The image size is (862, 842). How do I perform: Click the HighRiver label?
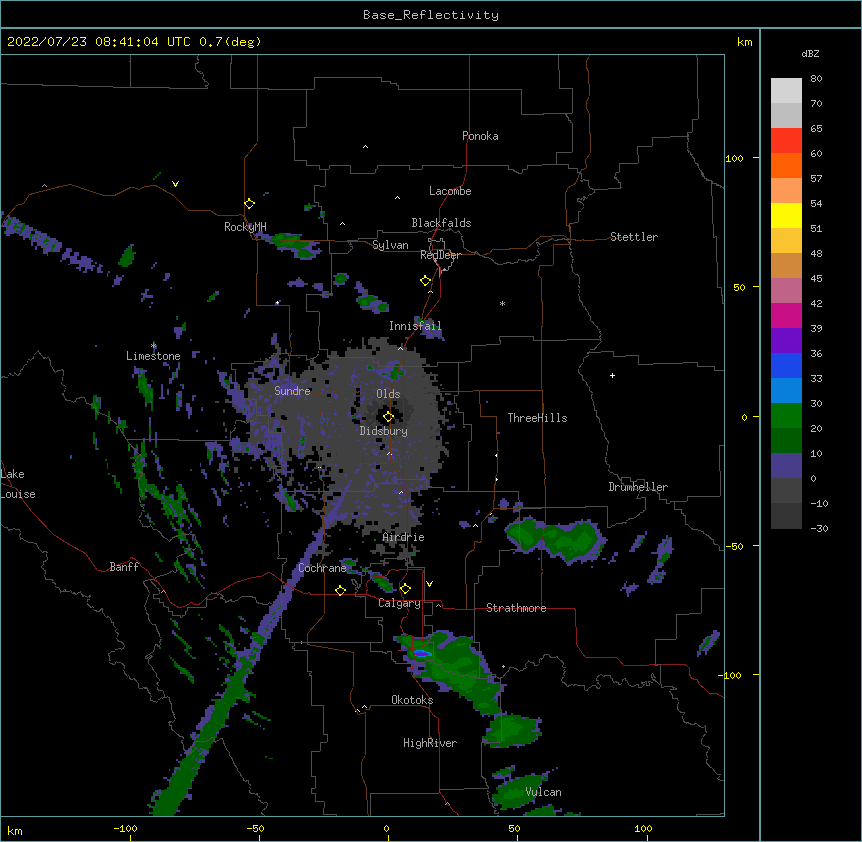430,743
